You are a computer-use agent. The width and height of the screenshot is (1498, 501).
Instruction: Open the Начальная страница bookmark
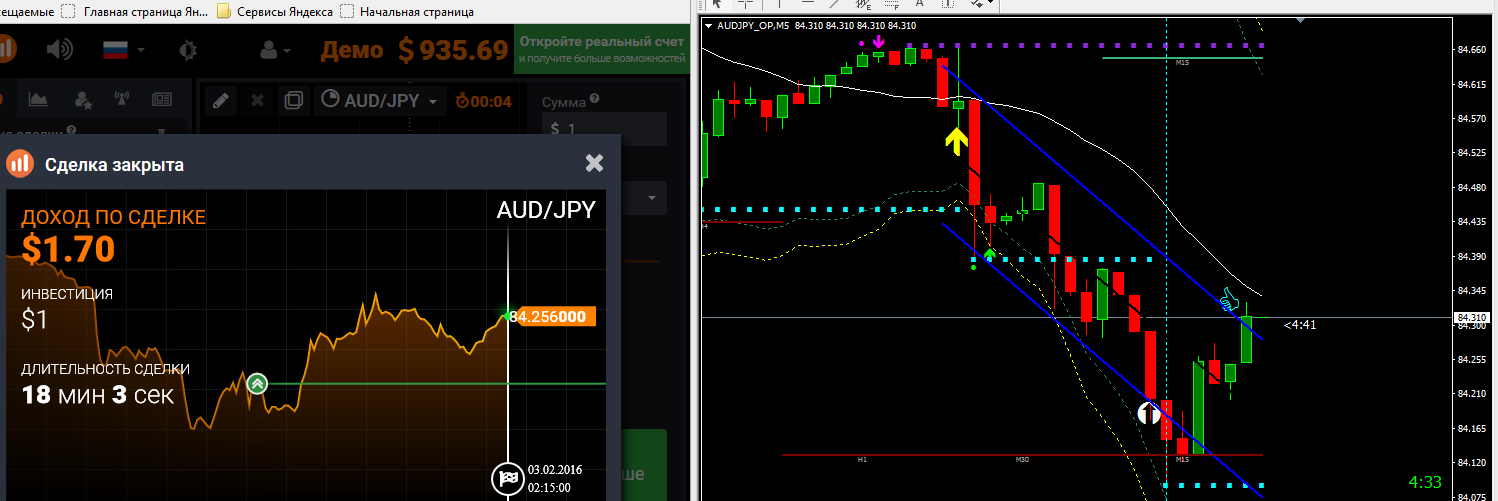pyautogui.click(x=407, y=12)
